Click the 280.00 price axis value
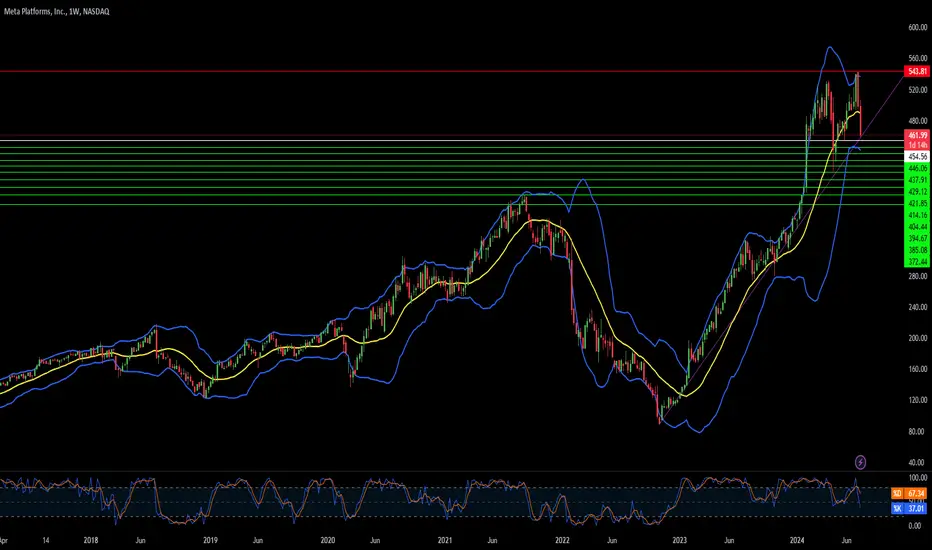Screen dimensions: 932x550 tap(918, 276)
